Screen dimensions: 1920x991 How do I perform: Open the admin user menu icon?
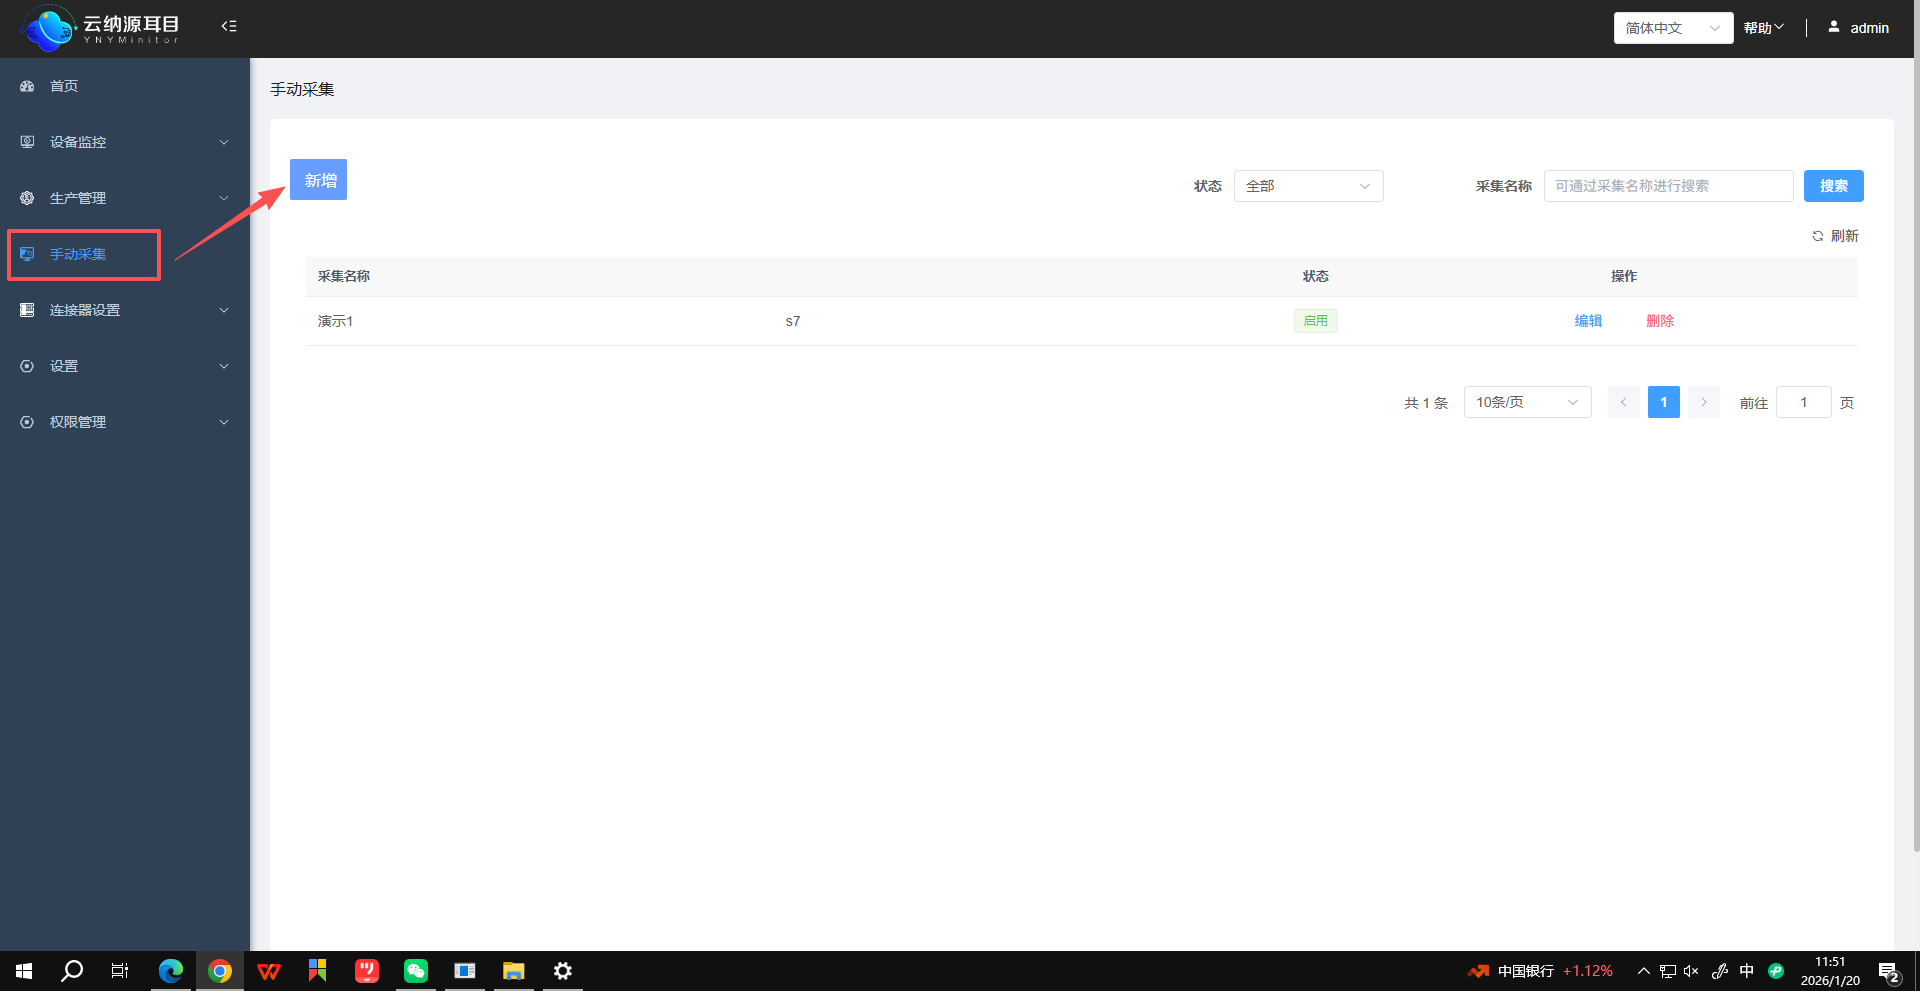(1834, 27)
